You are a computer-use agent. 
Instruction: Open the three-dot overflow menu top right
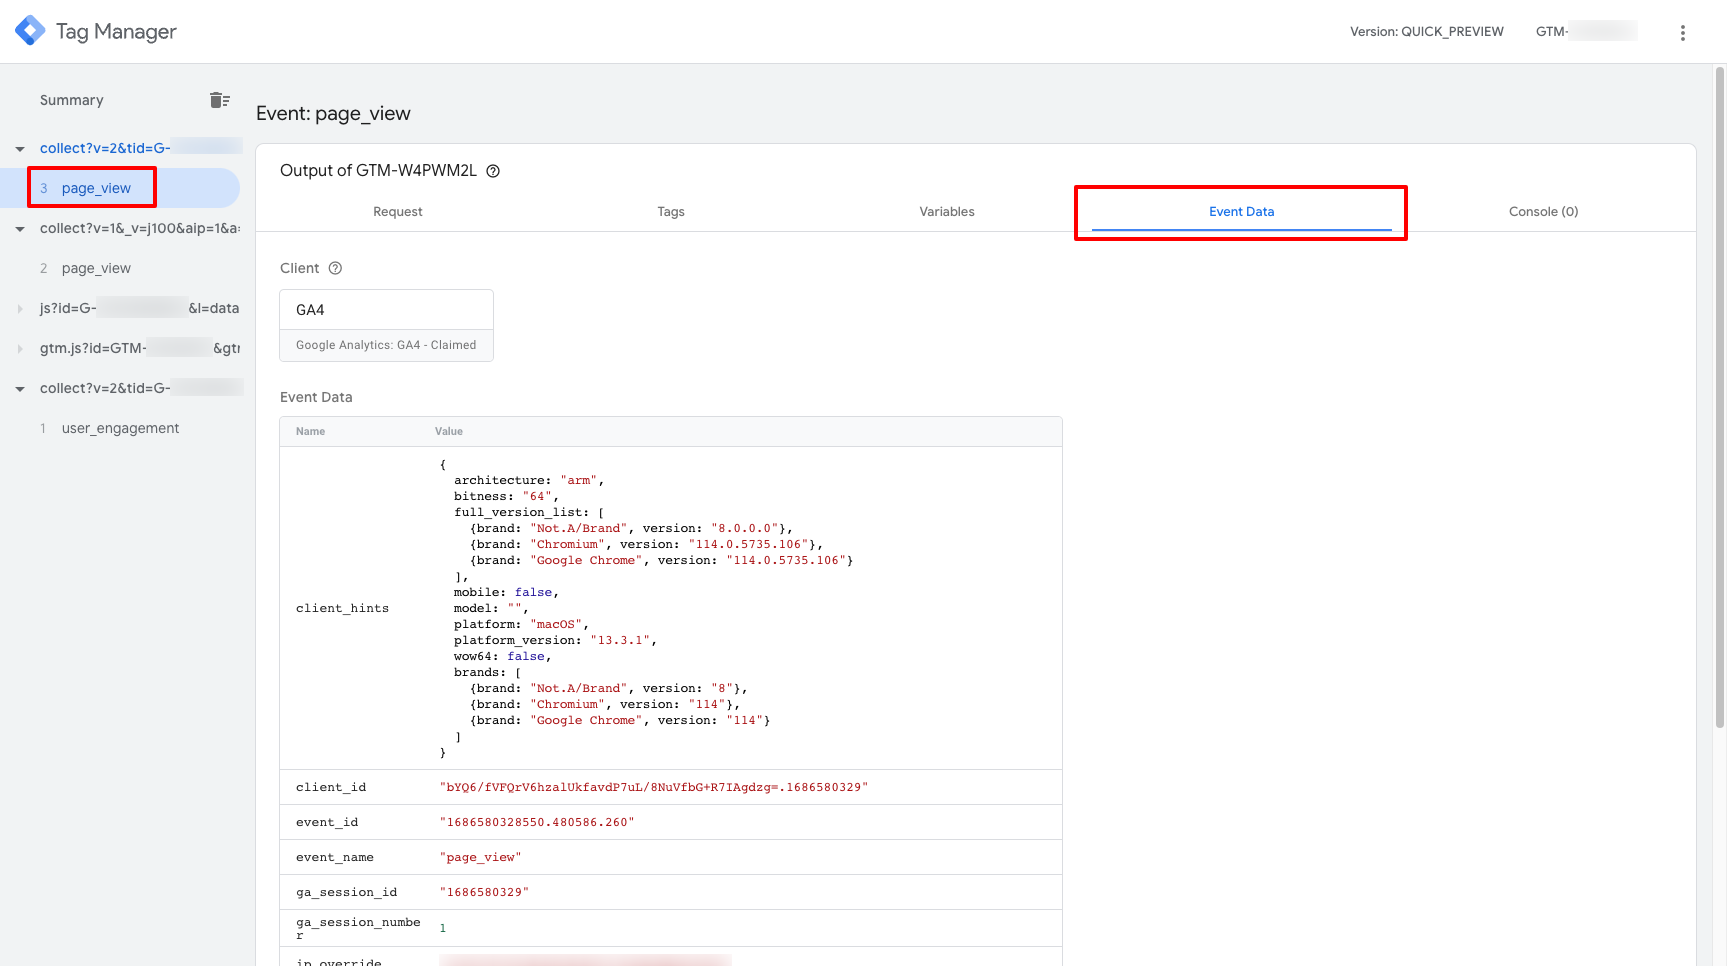[x=1683, y=32]
